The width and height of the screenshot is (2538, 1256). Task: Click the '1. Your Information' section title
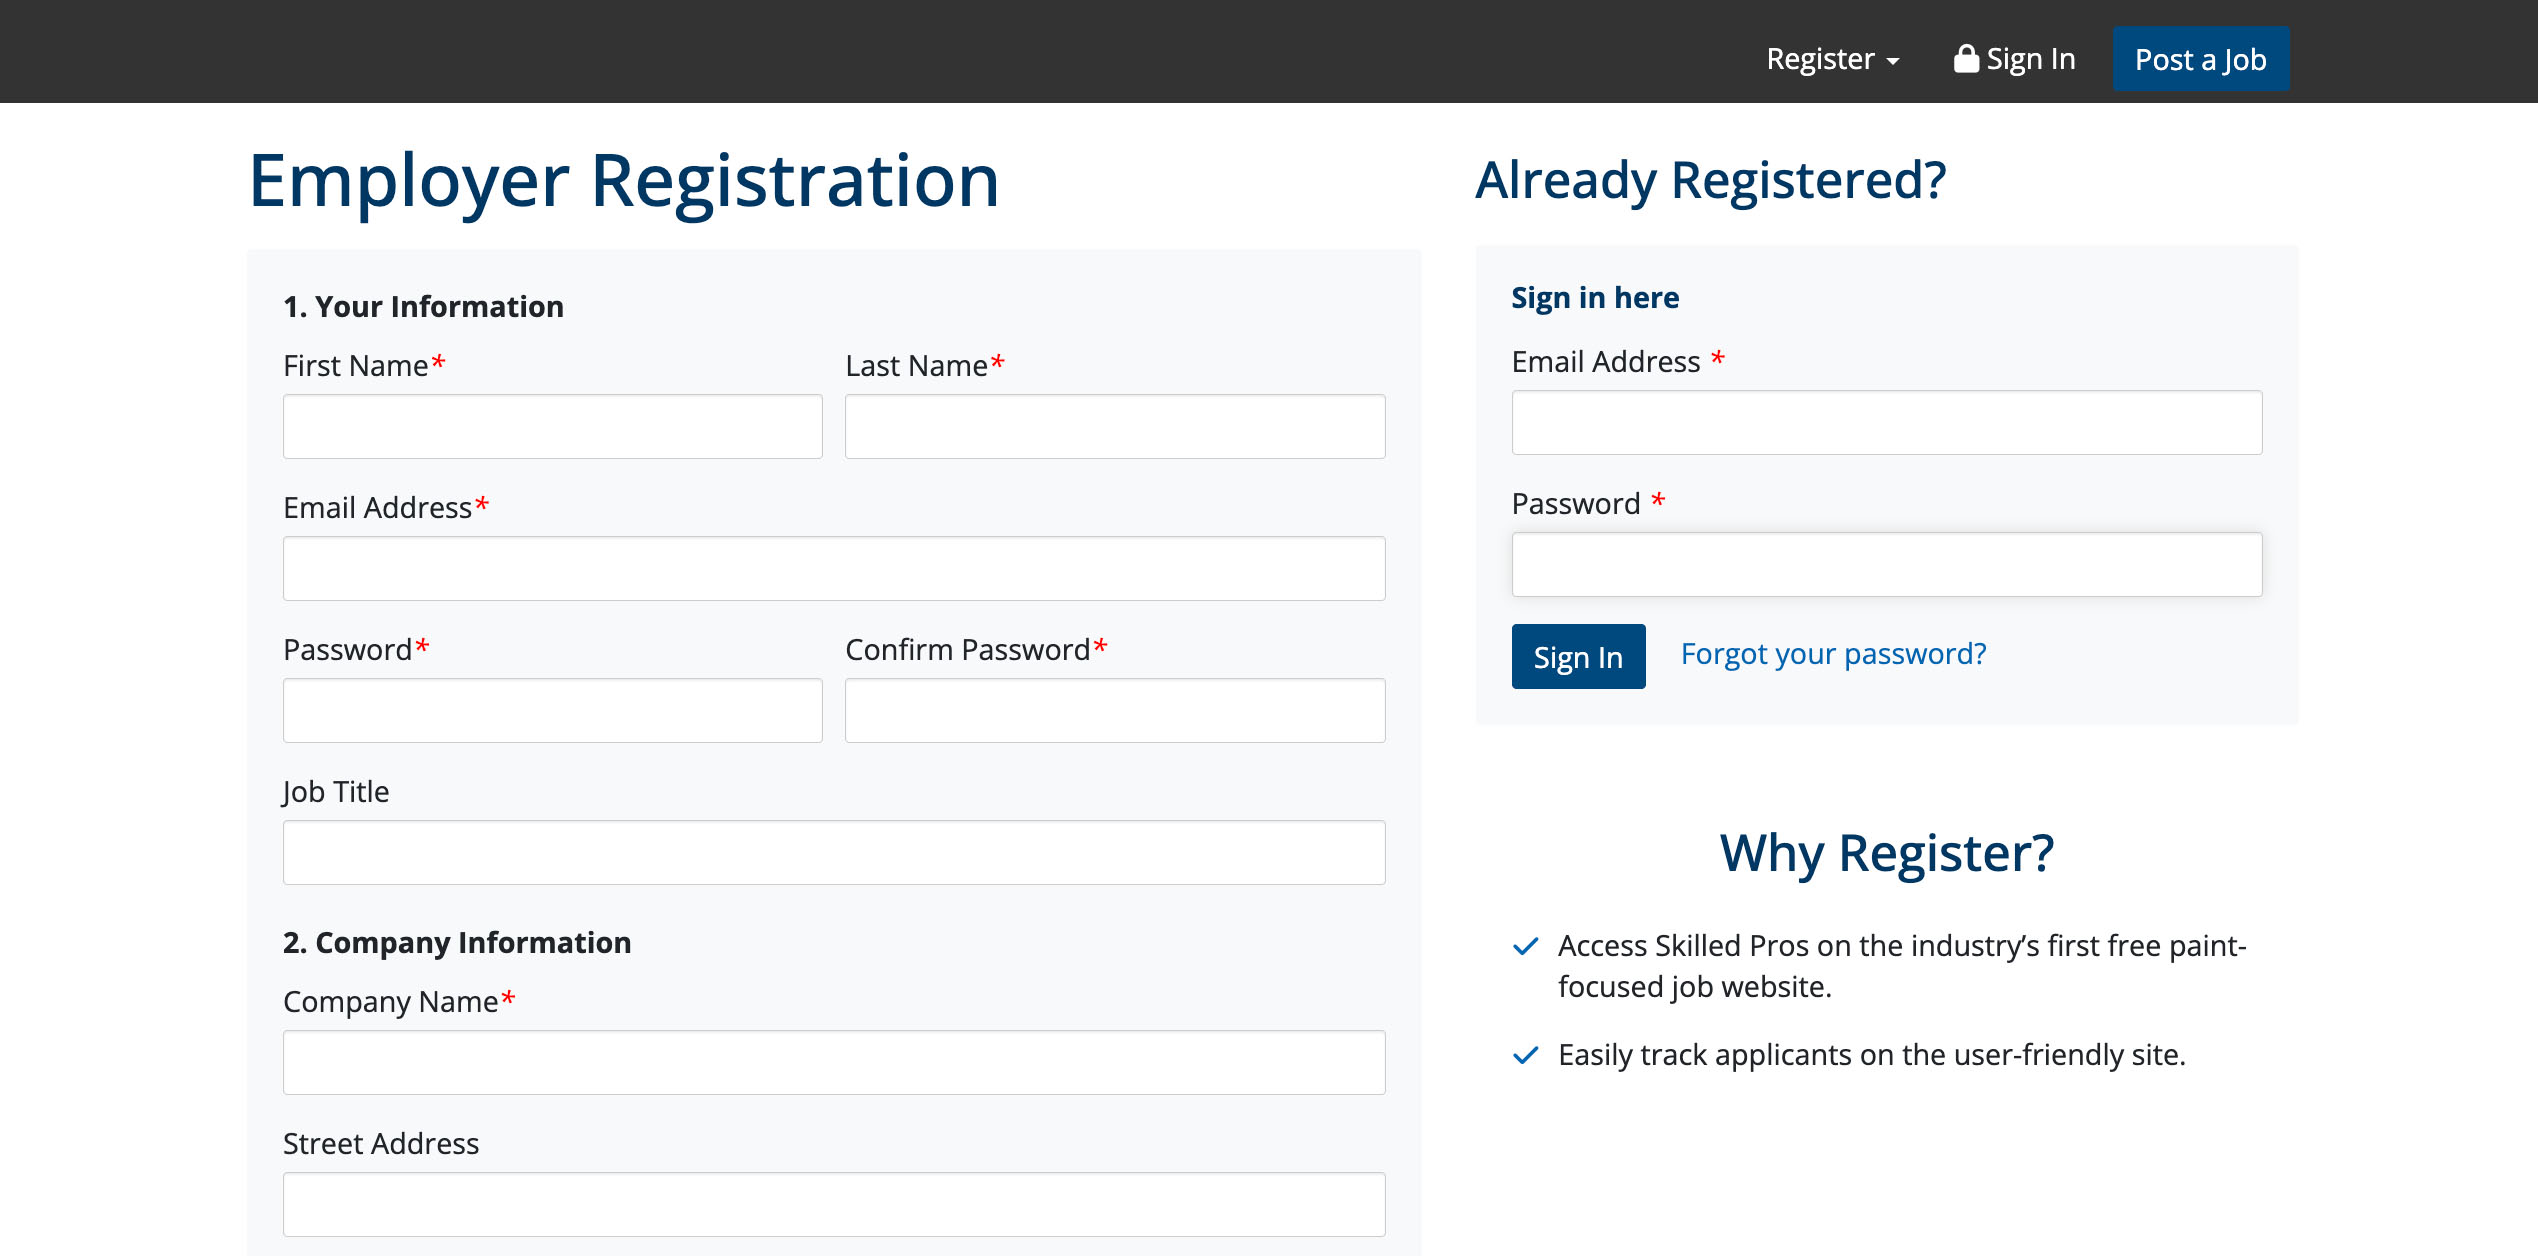[x=423, y=306]
